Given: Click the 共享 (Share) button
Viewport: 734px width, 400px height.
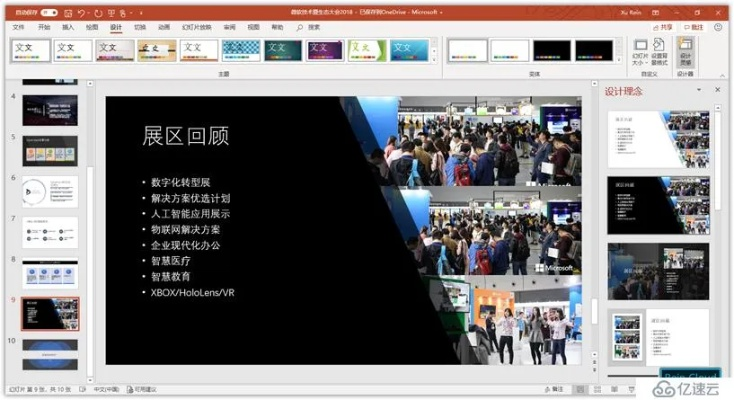Looking at the screenshot, I should tap(662, 28).
